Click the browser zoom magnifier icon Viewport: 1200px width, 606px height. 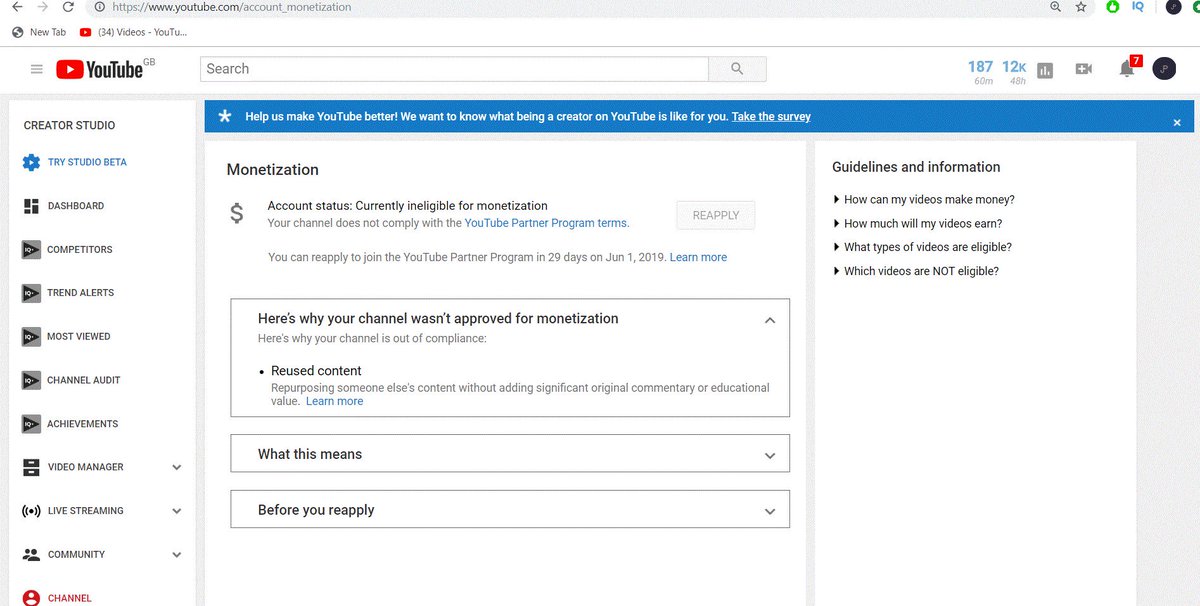click(1055, 6)
